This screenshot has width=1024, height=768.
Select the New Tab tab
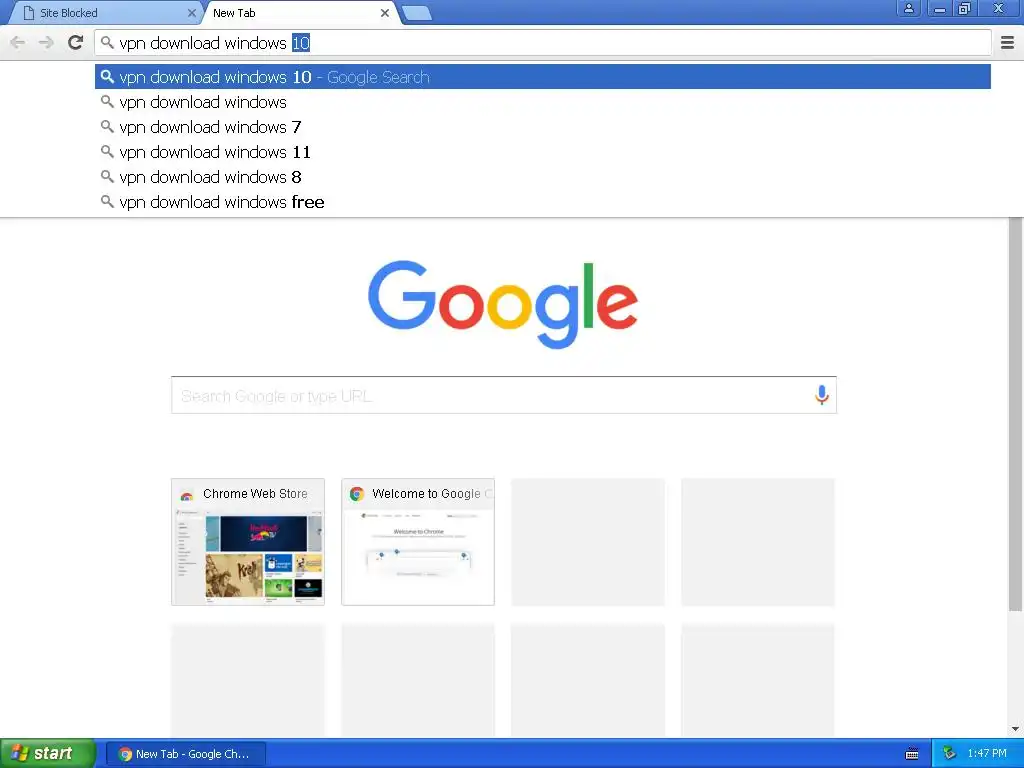pyautogui.click(x=300, y=13)
